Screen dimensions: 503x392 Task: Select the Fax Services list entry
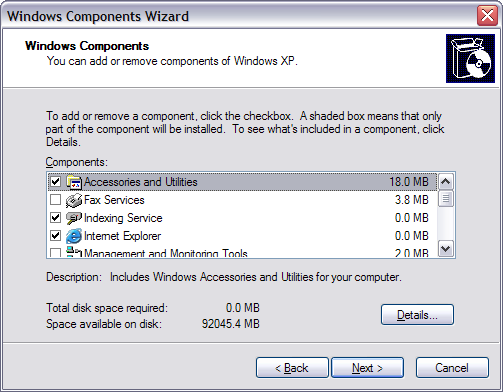click(242, 200)
